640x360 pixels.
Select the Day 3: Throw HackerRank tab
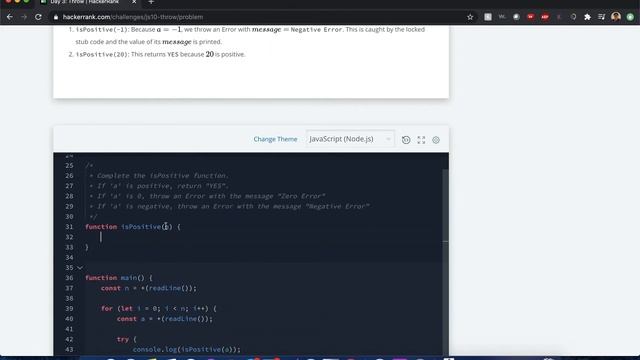point(84,2)
